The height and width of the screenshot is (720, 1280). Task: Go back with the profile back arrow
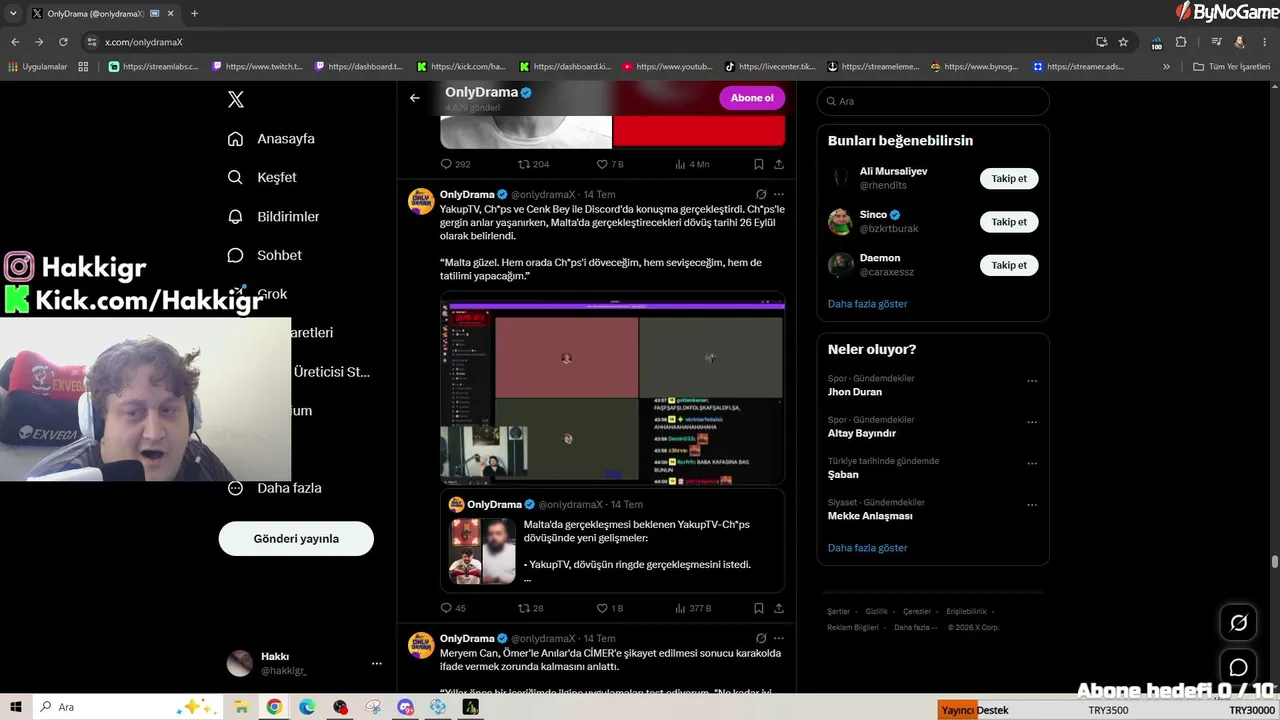pos(415,98)
